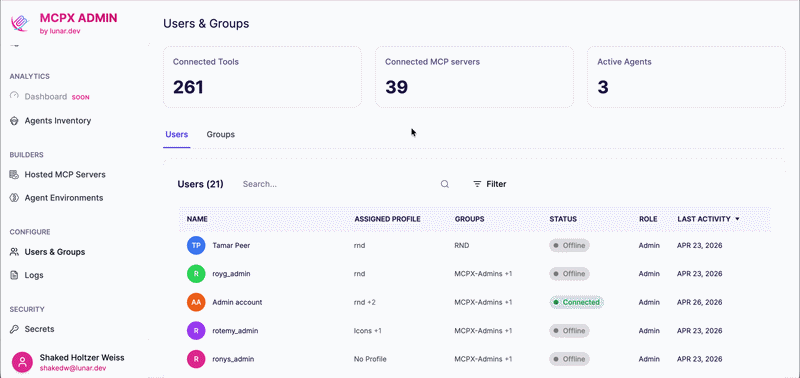Click Tamar Peer's TP avatar
800x378 pixels.
[196, 245]
